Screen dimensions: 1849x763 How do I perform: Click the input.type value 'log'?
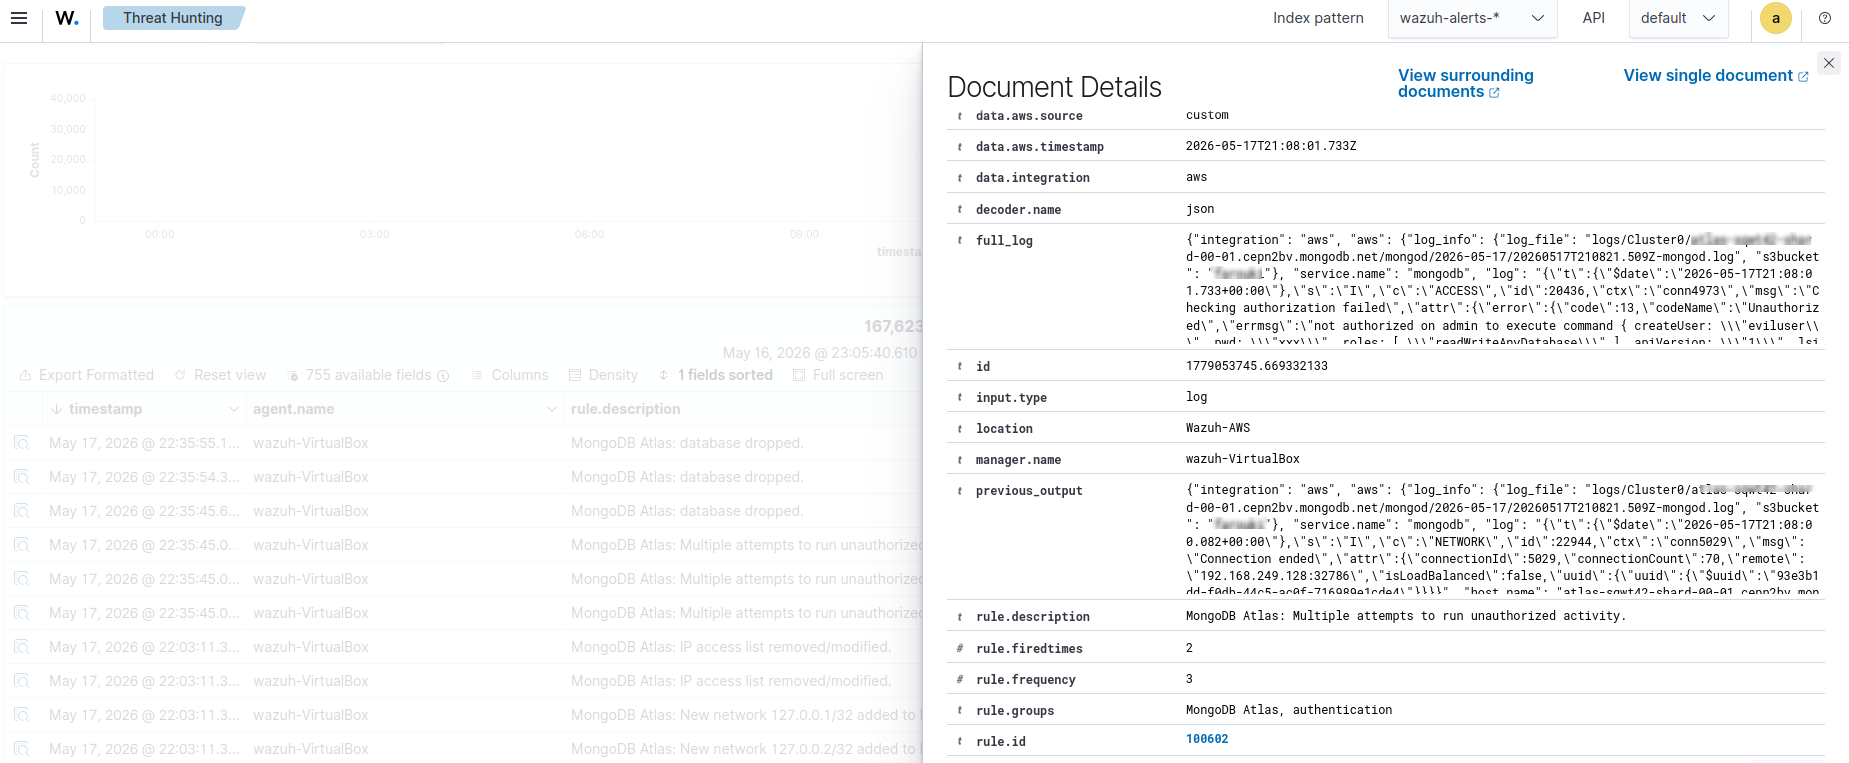[x=1197, y=397]
